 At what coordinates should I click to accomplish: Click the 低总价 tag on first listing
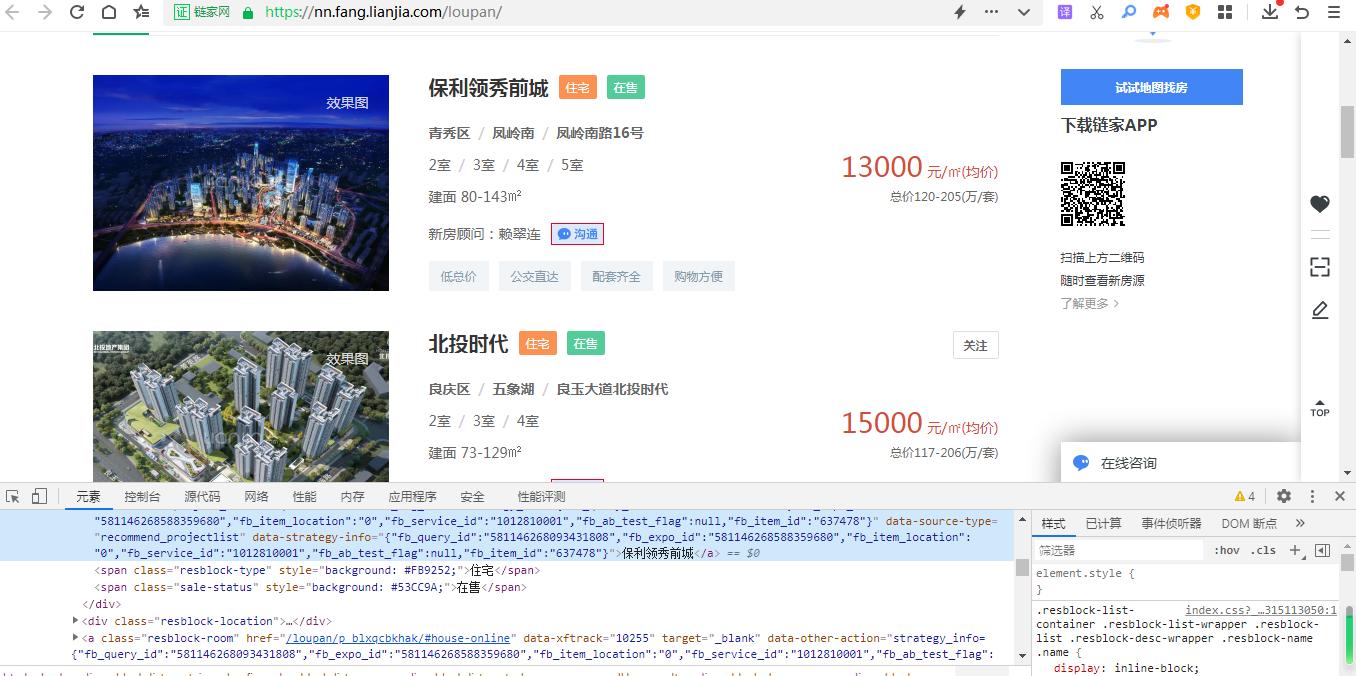459,276
